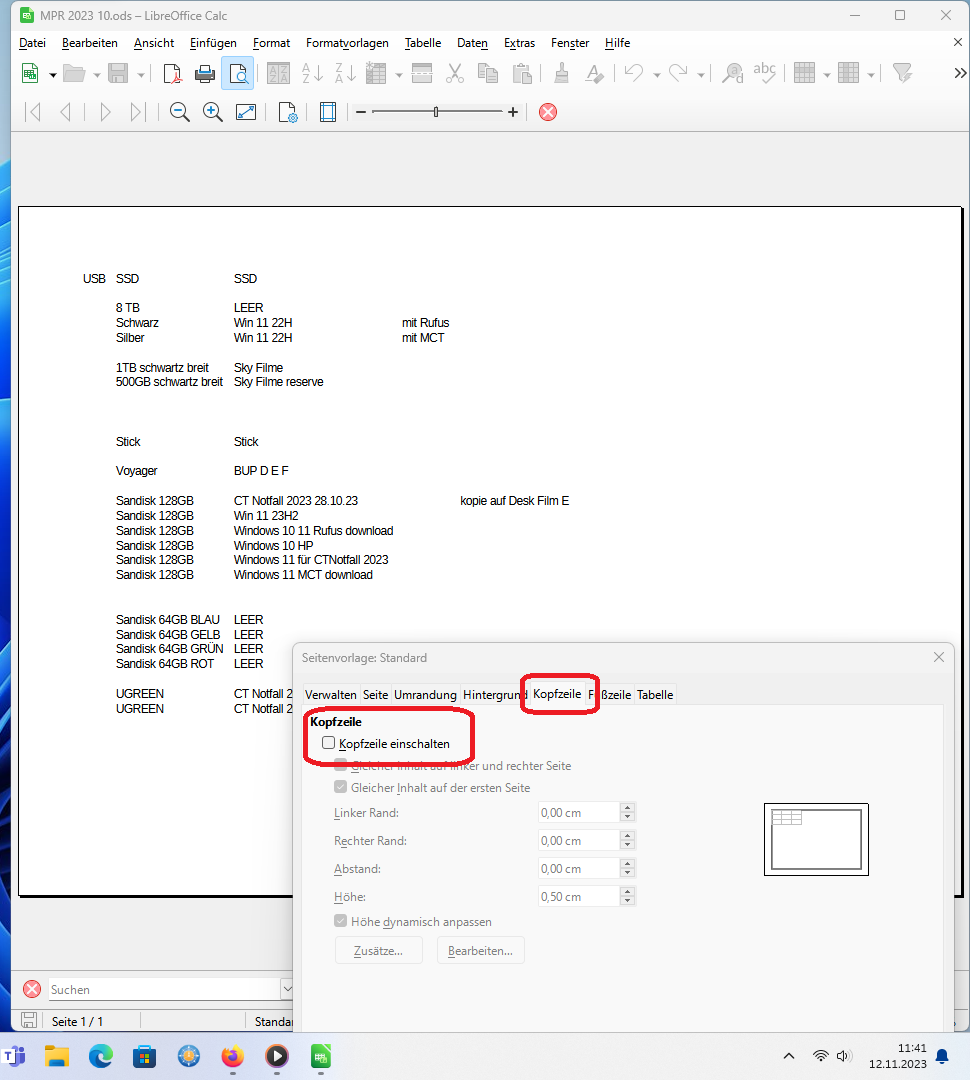This screenshot has width=970, height=1080.
Task: Click the Clone Formatting brush icon
Action: tap(561, 73)
